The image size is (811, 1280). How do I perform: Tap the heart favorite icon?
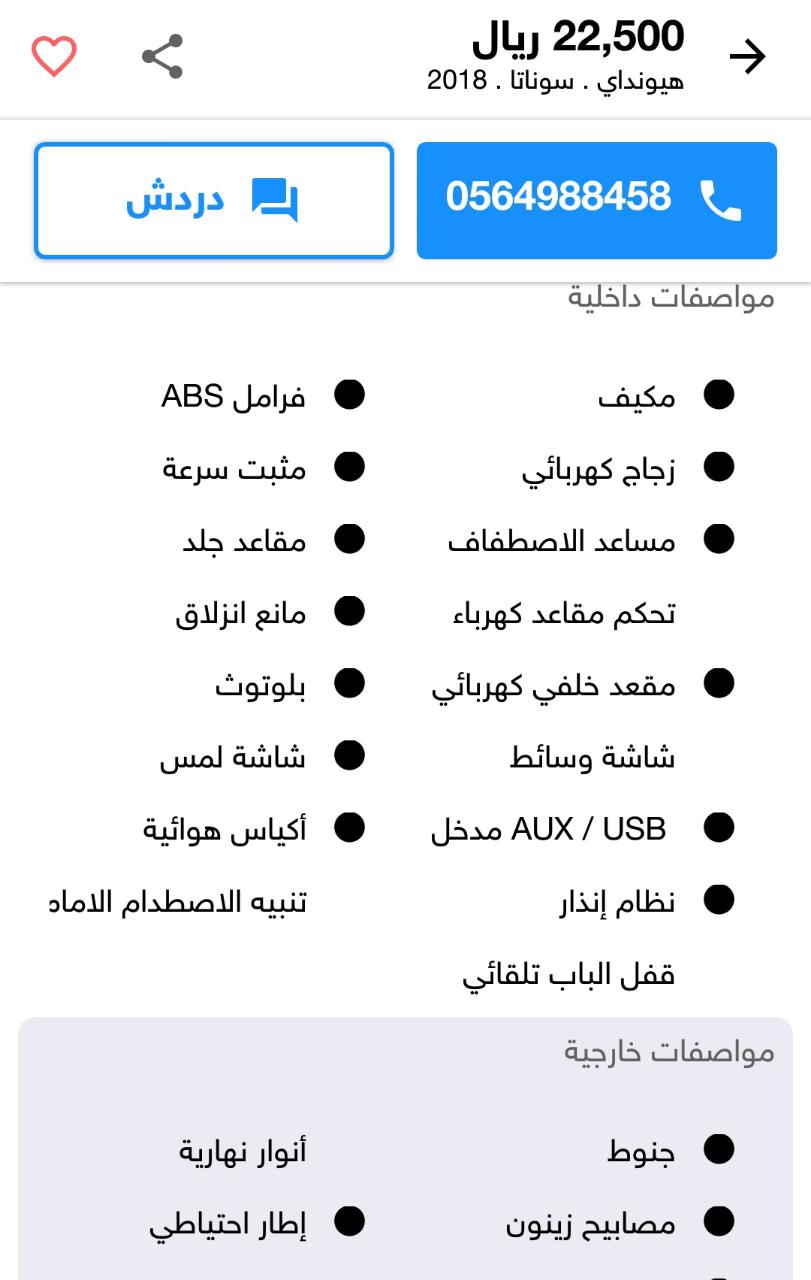tap(54, 57)
